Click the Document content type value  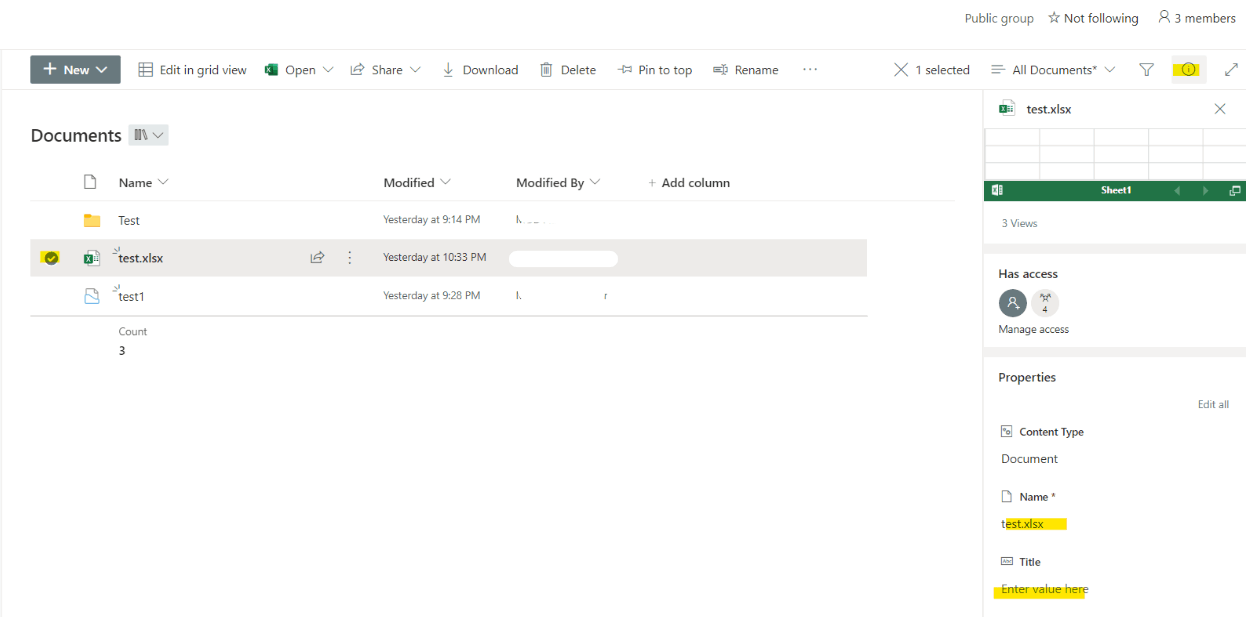pyautogui.click(x=1030, y=460)
